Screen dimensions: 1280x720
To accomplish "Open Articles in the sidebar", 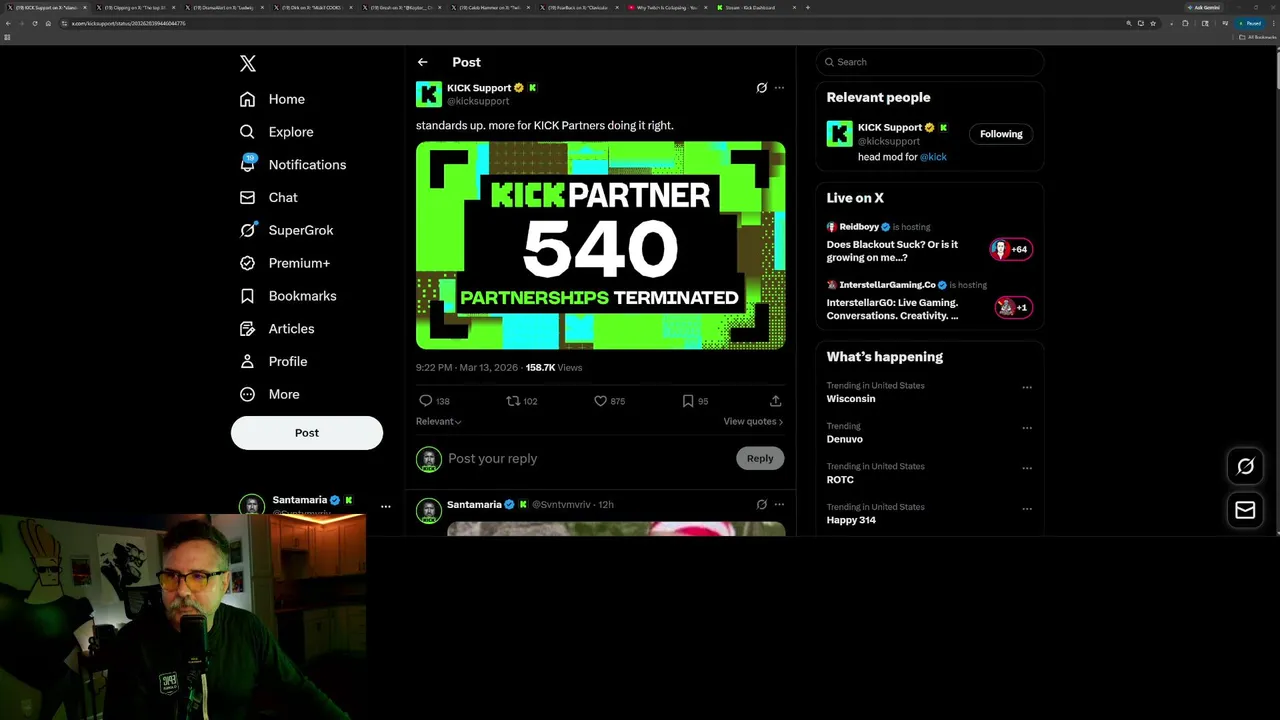I will pos(276,328).
